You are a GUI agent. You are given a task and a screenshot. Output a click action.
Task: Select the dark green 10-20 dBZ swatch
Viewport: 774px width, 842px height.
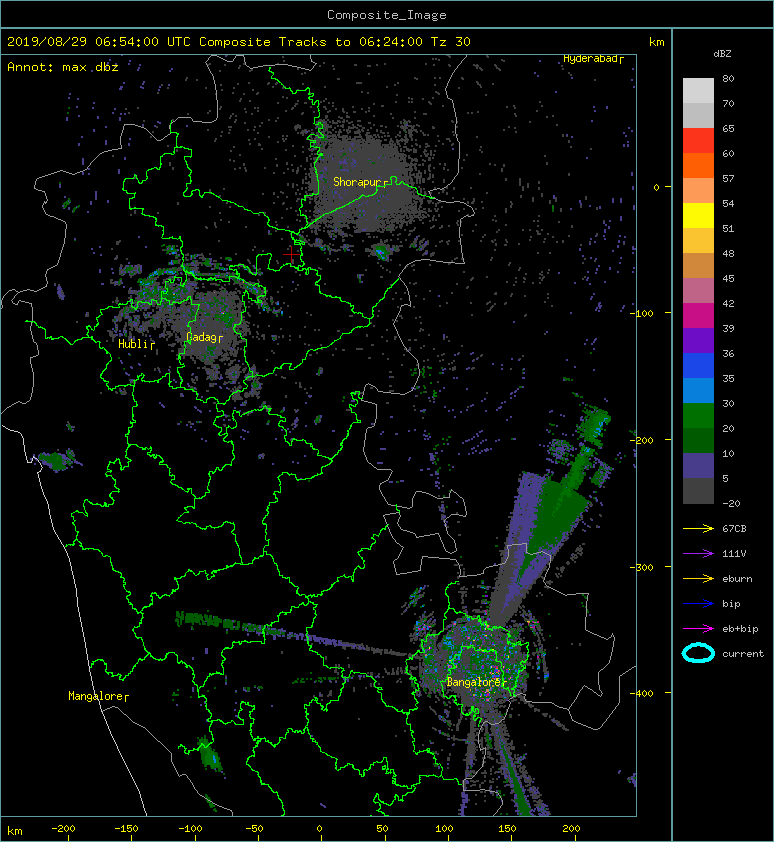click(698, 440)
